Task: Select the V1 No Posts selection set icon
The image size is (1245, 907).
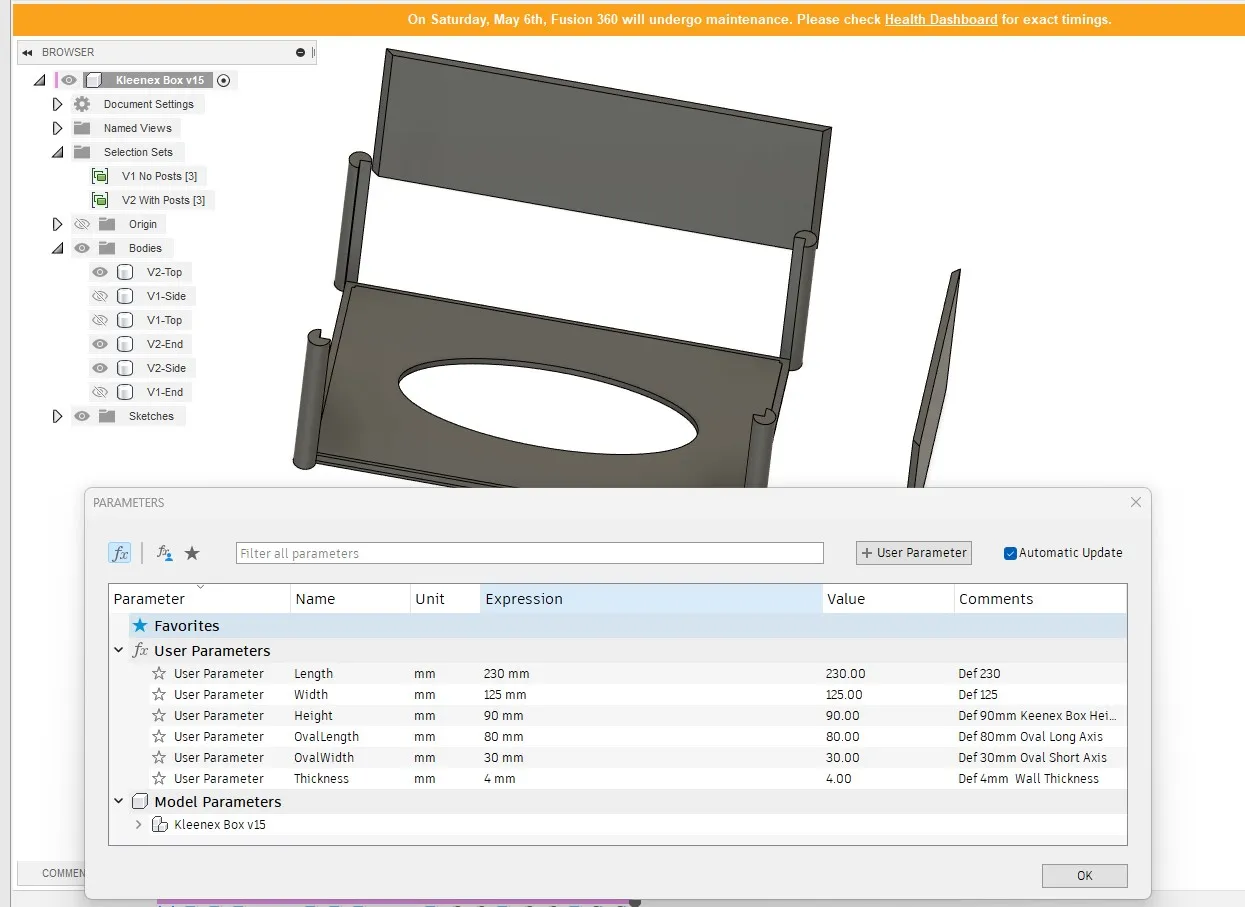Action: pos(100,176)
